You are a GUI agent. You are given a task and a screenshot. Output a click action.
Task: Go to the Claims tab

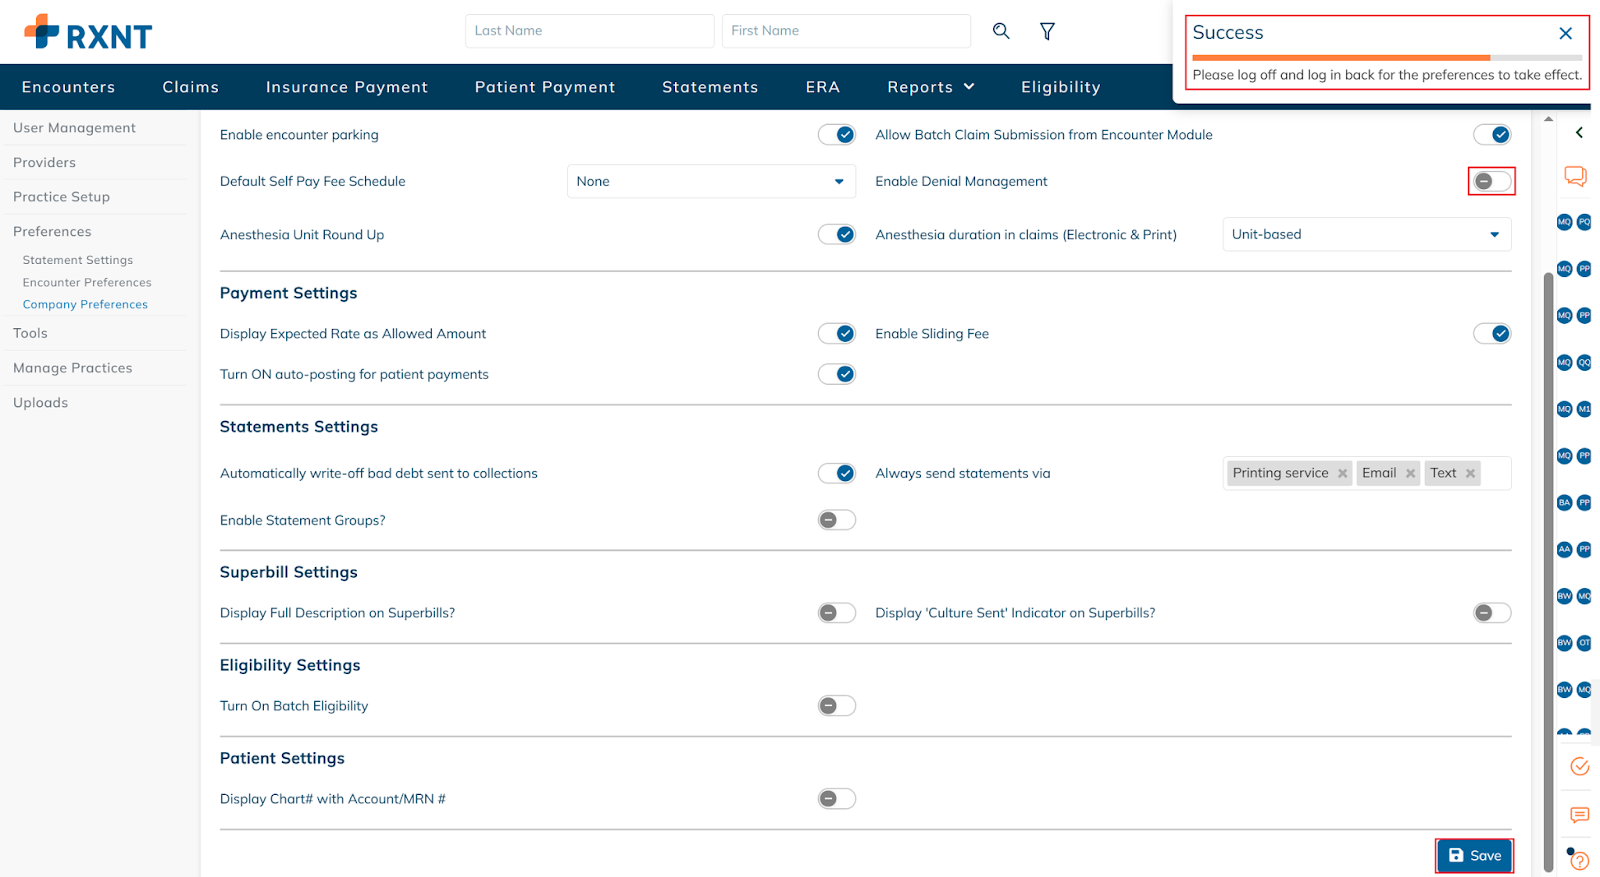[x=190, y=87]
